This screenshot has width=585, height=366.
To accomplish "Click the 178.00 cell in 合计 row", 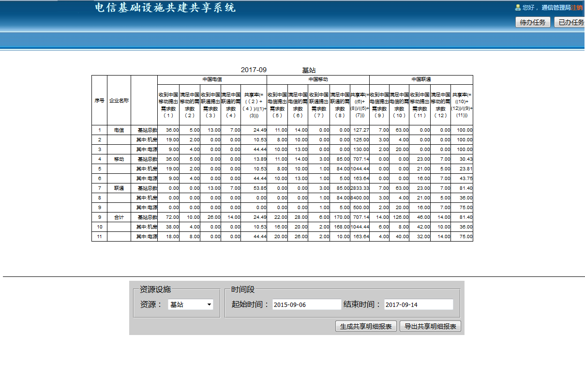I will 340,218.
